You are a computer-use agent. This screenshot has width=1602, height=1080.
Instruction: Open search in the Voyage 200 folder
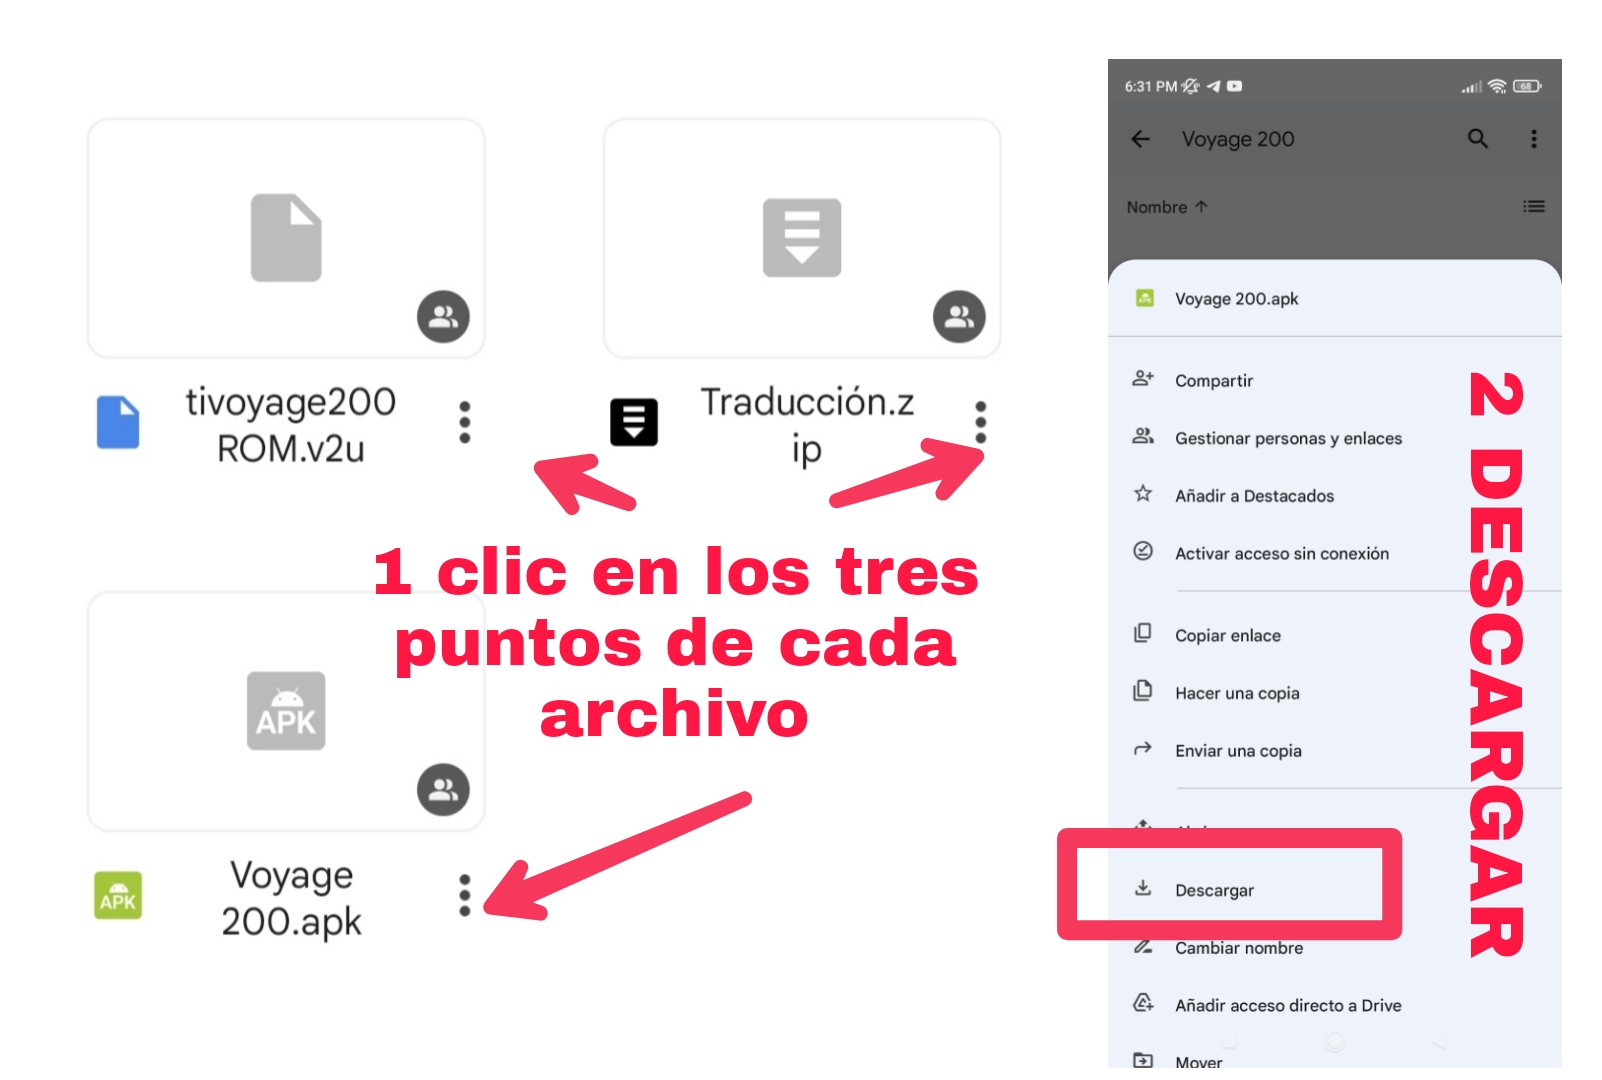click(x=1478, y=139)
